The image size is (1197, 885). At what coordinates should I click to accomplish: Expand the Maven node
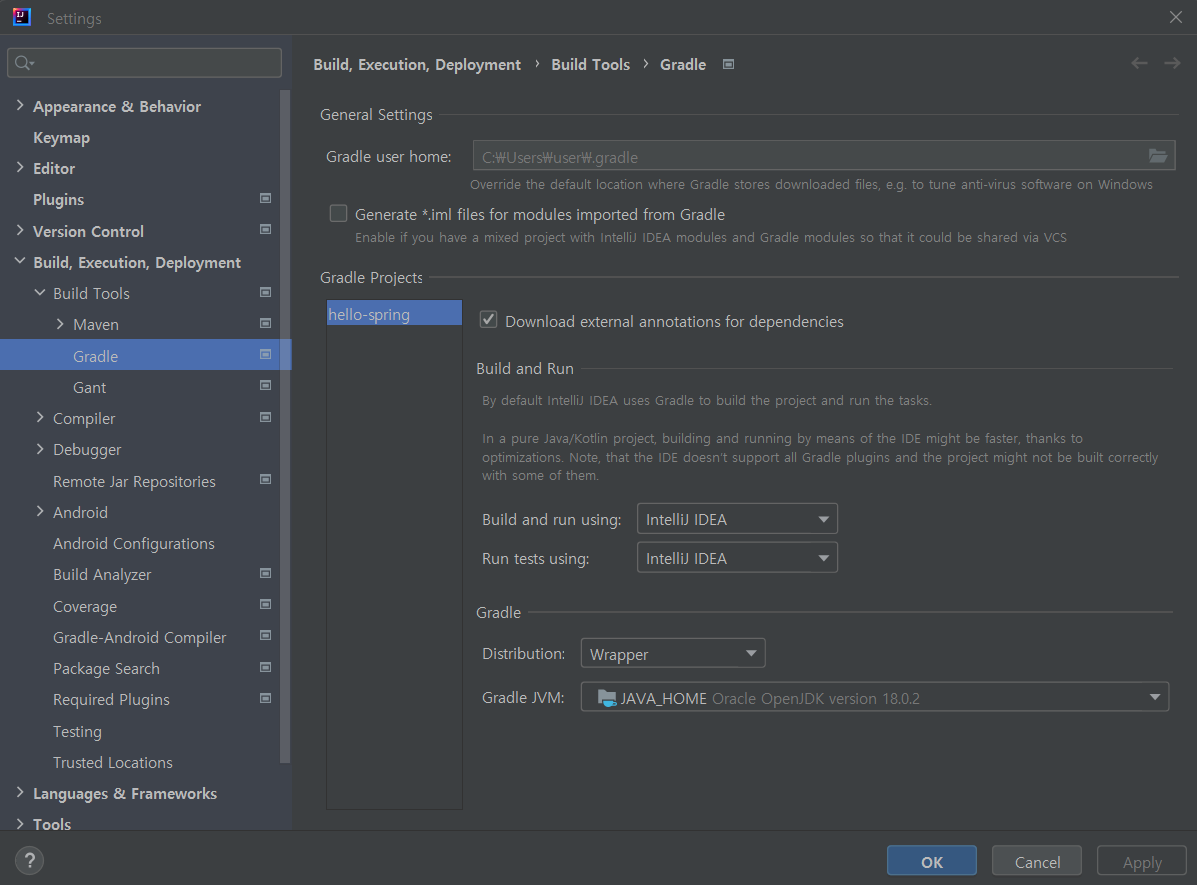(x=60, y=325)
